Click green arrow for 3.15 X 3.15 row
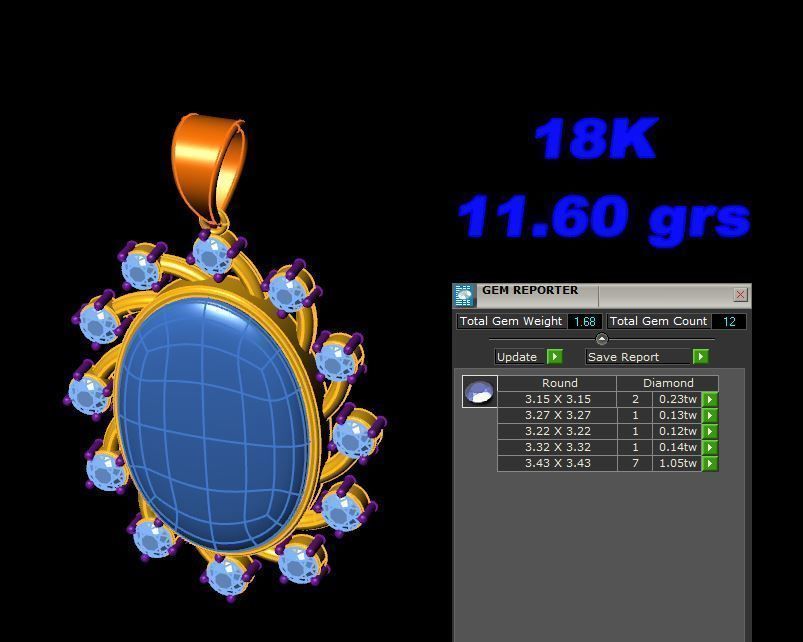The height and width of the screenshot is (642, 803). [710, 399]
